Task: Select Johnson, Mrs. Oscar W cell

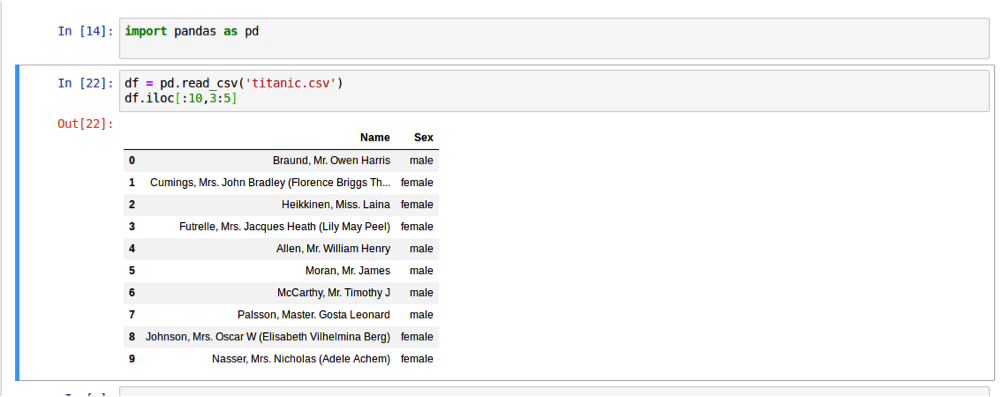Action: [268, 336]
